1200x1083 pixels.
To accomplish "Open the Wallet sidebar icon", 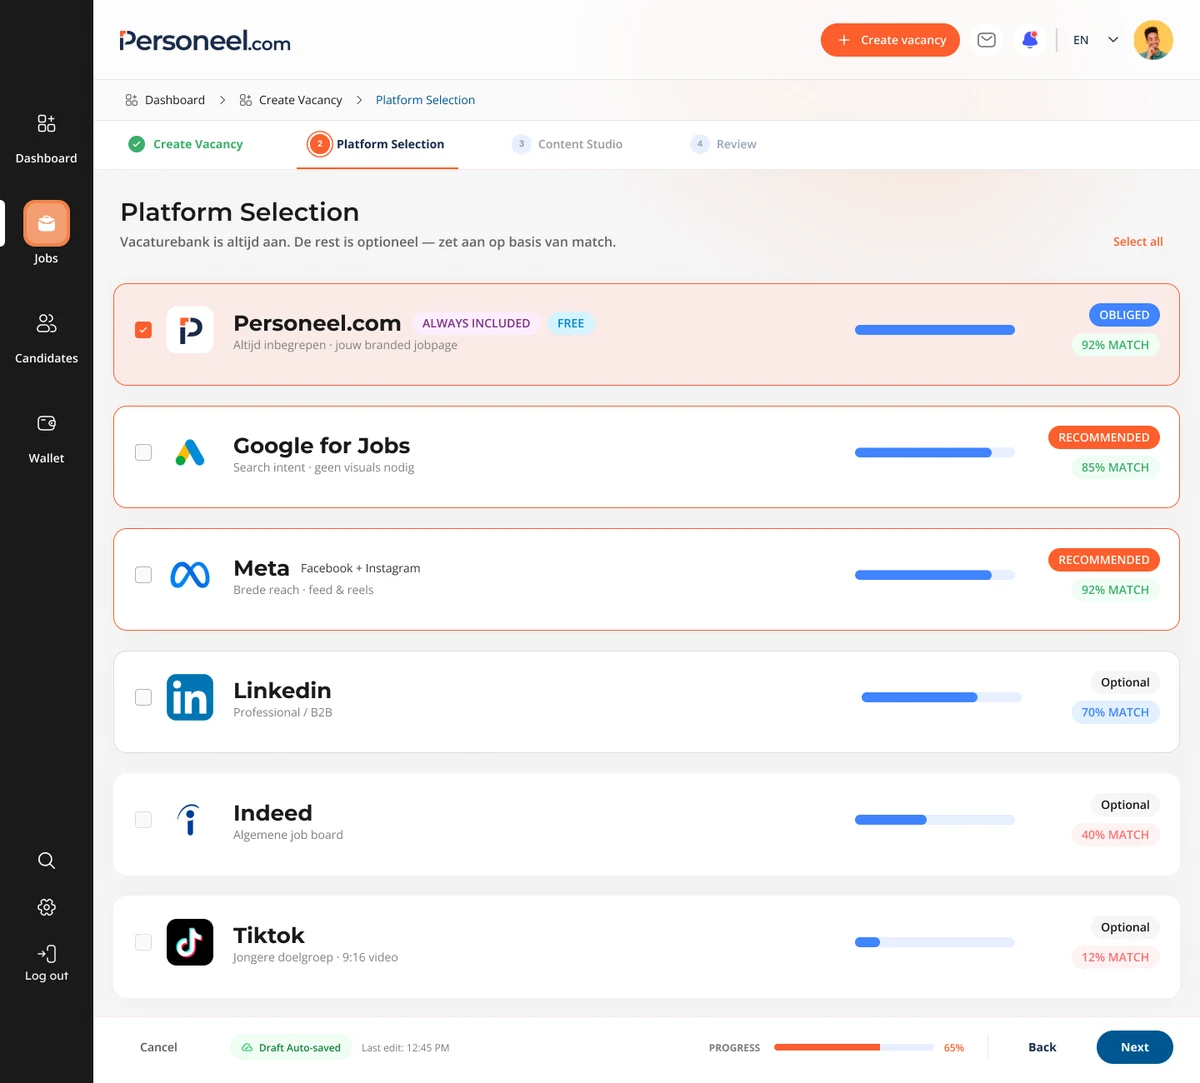I will pos(46,423).
